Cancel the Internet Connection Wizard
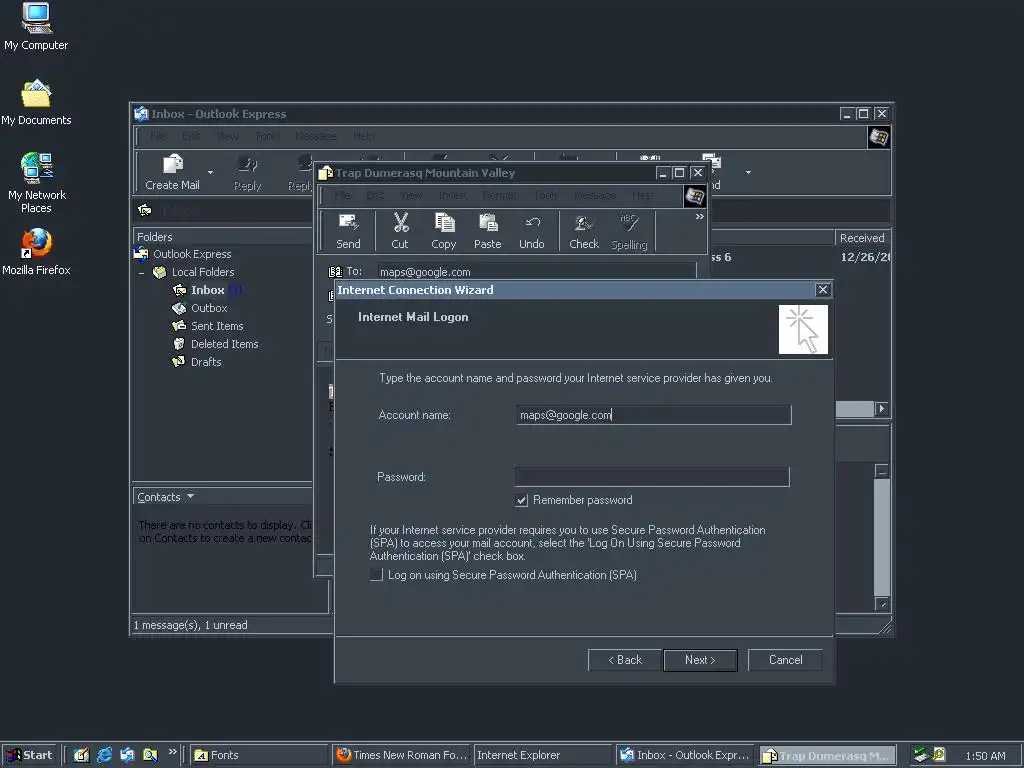This screenshot has height=768, width=1024. point(785,660)
